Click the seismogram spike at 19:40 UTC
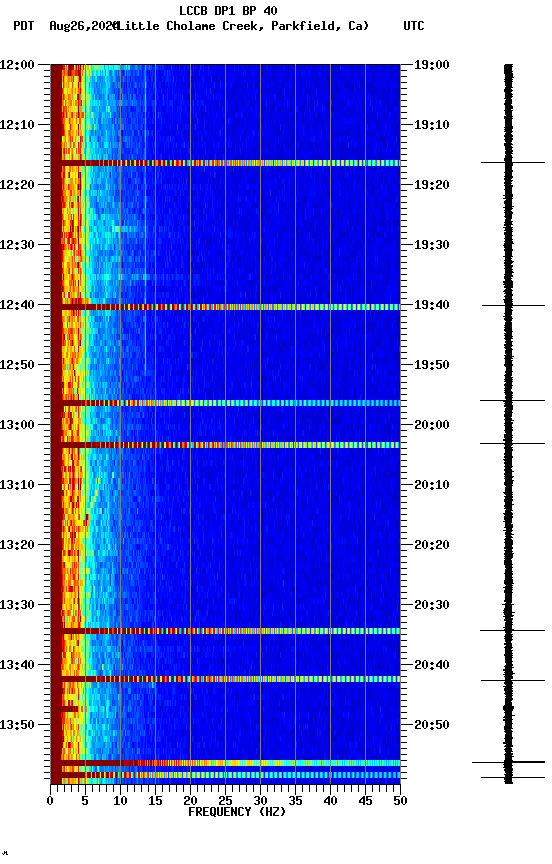 coord(513,305)
